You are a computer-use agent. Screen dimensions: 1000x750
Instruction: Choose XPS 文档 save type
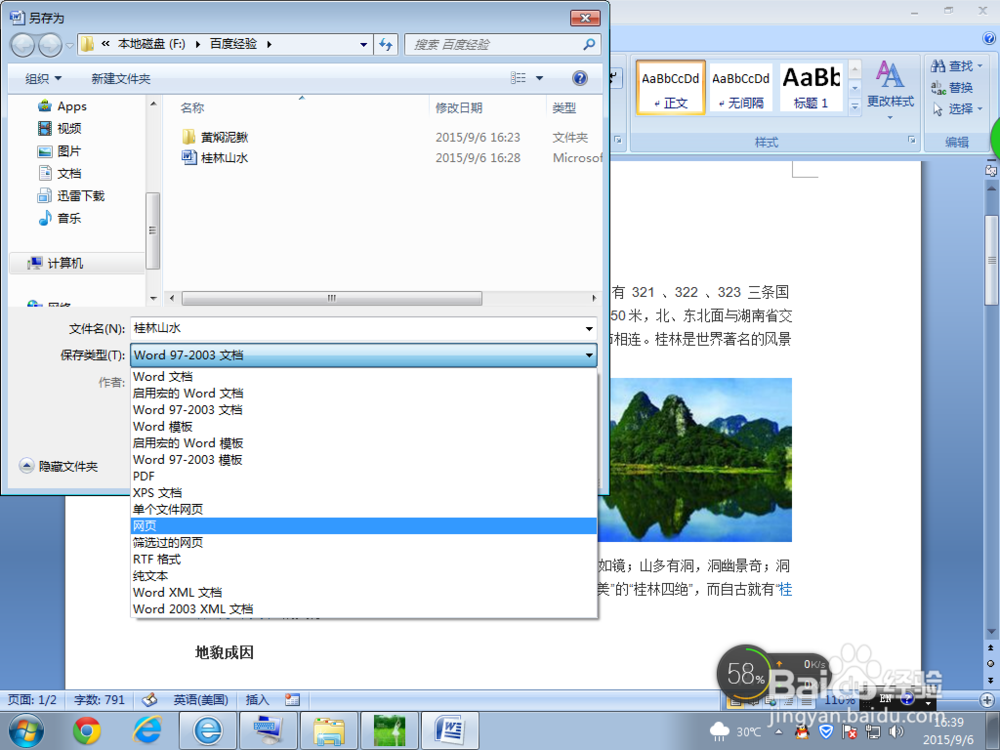[364, 492]
